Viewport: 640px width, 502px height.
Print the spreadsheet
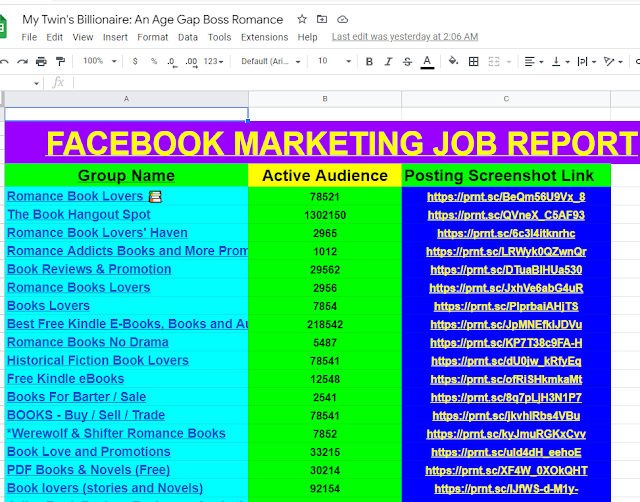[41, 62]
